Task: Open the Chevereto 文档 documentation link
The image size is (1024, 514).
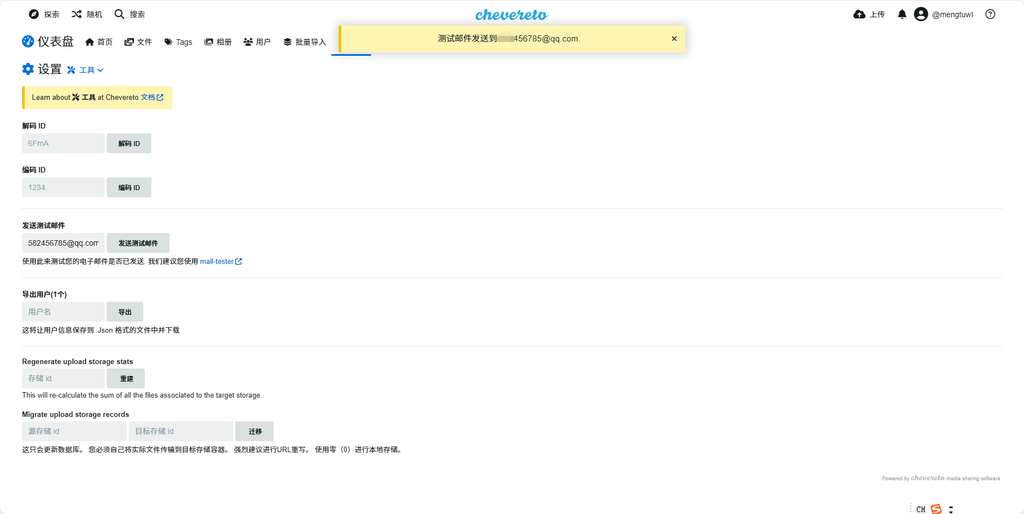Action: tap(152, 97)
